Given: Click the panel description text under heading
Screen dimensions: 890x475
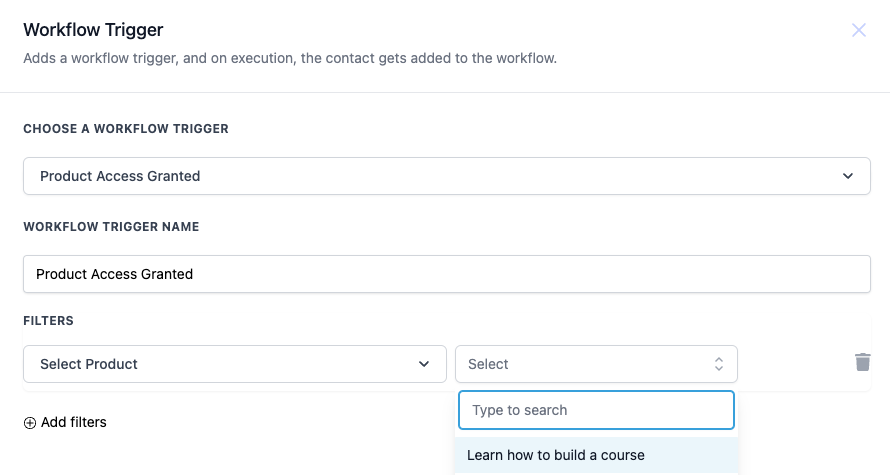Looking at the screenshot, I should coord(289,58).
